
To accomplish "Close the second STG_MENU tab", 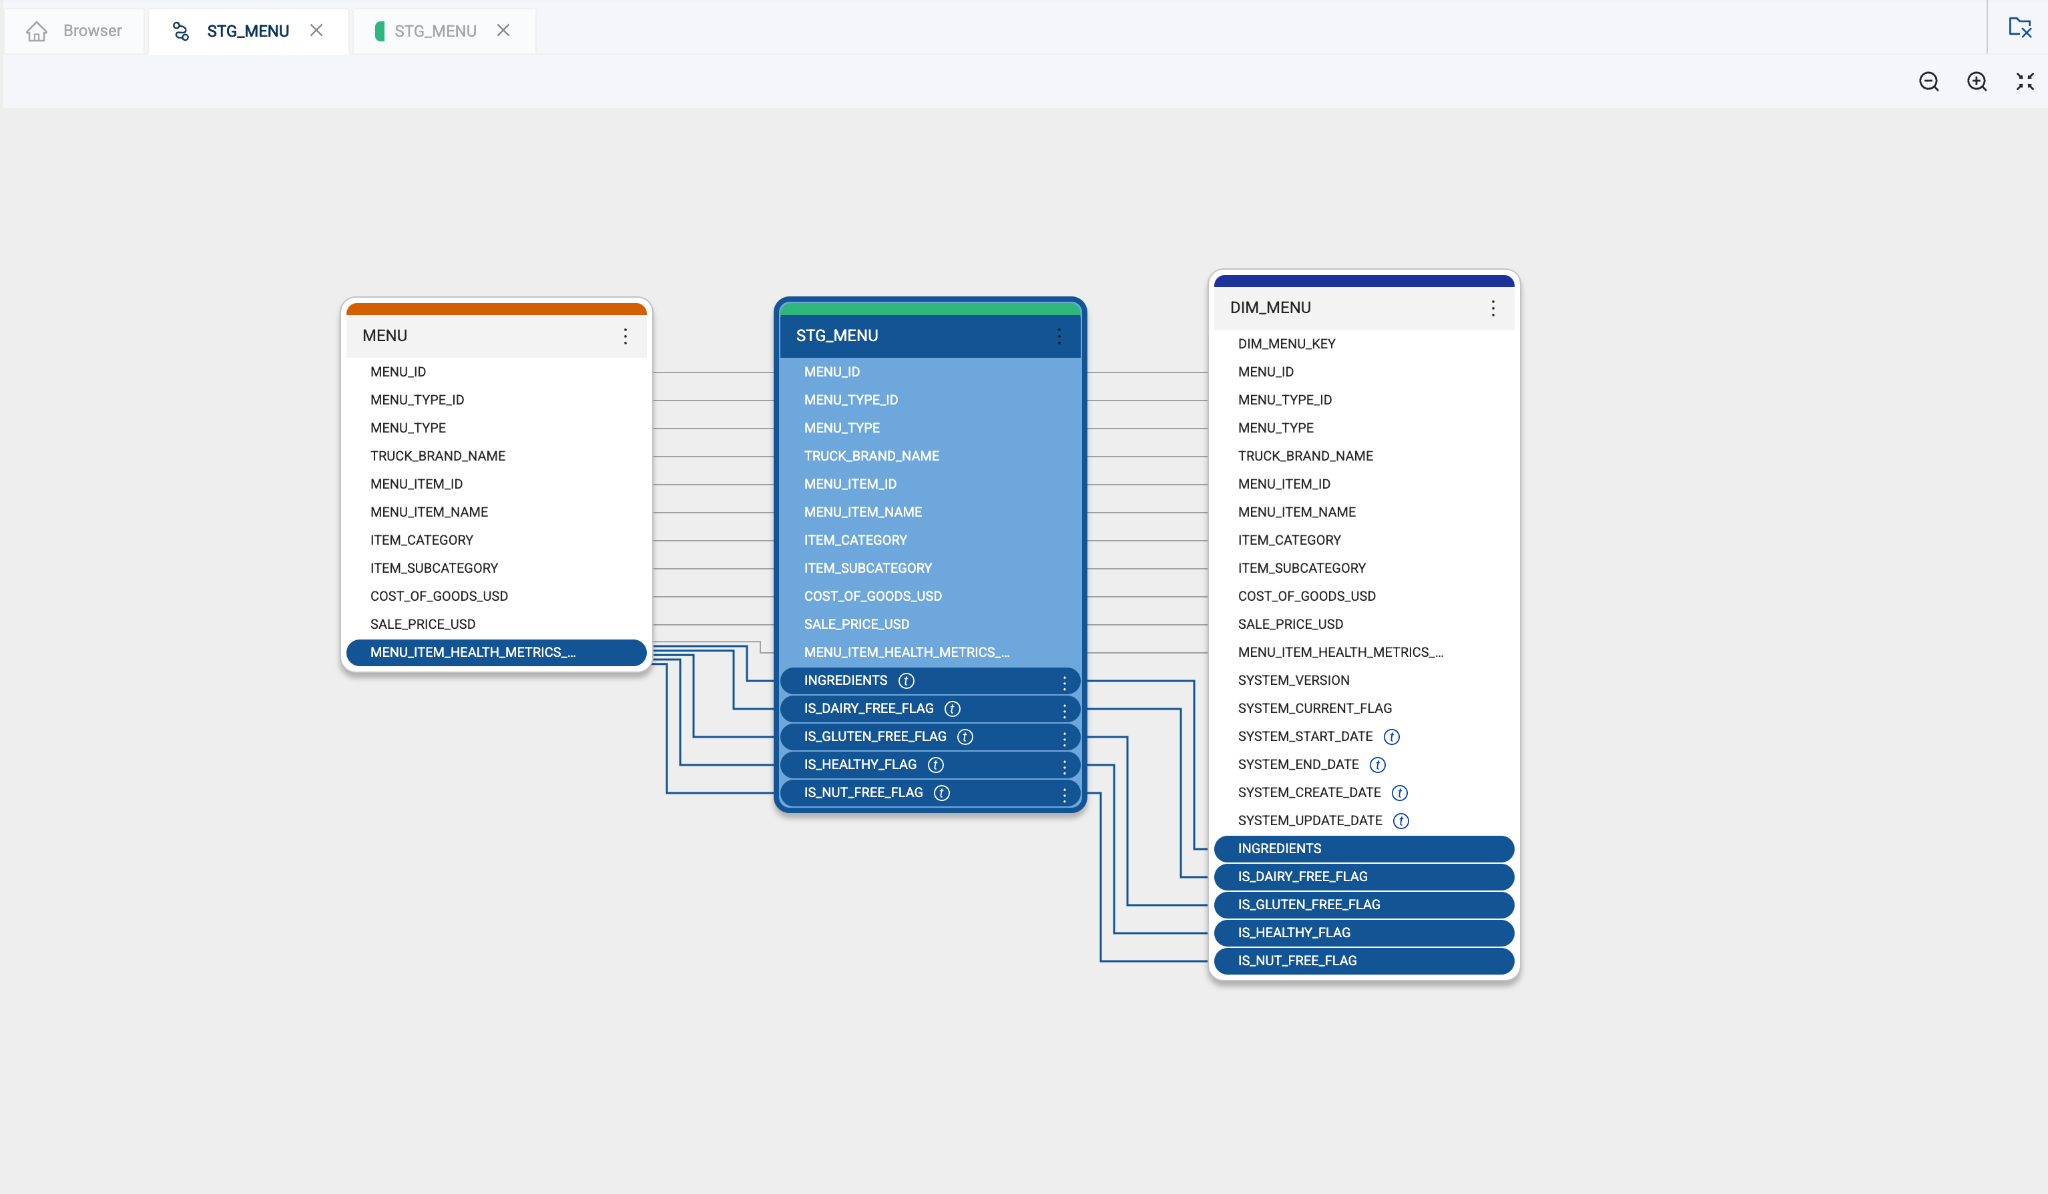I will 503,30.
